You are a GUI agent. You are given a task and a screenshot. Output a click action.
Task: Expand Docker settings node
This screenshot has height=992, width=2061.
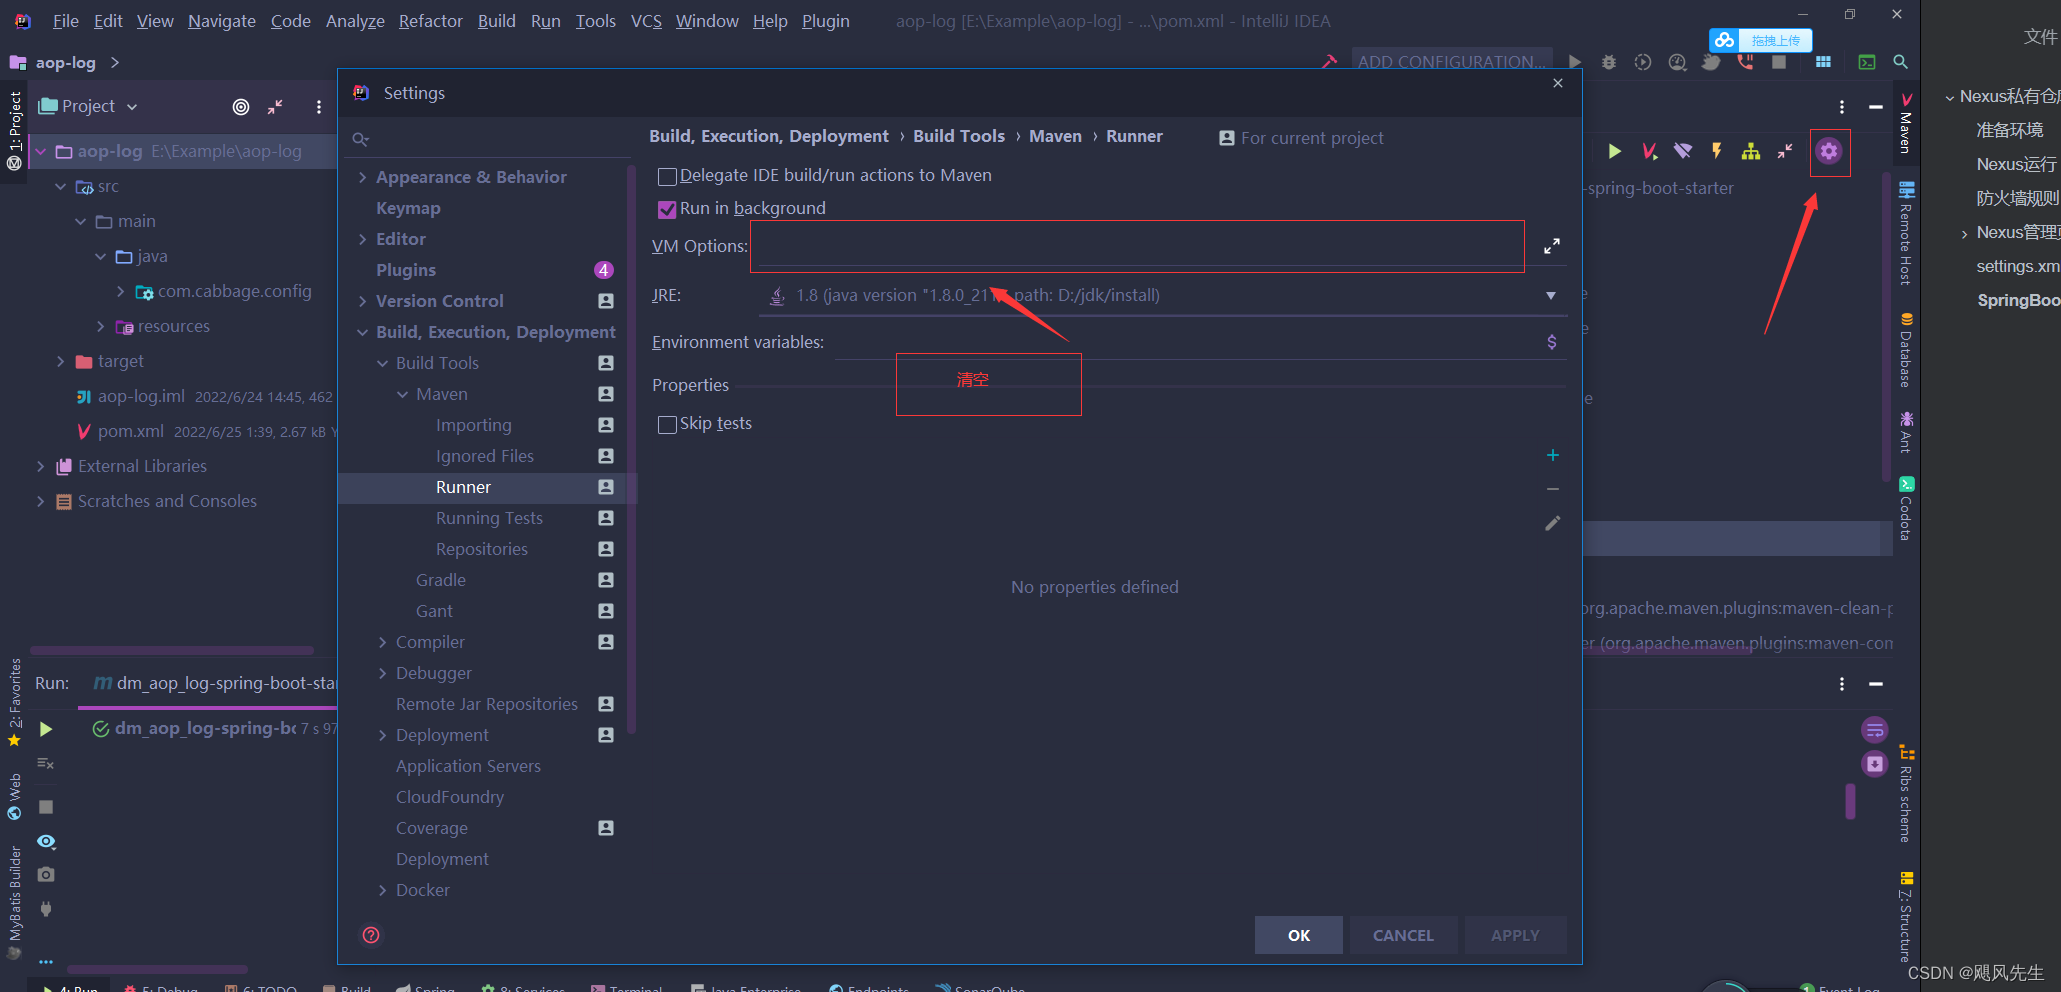[x=382, y=890]
